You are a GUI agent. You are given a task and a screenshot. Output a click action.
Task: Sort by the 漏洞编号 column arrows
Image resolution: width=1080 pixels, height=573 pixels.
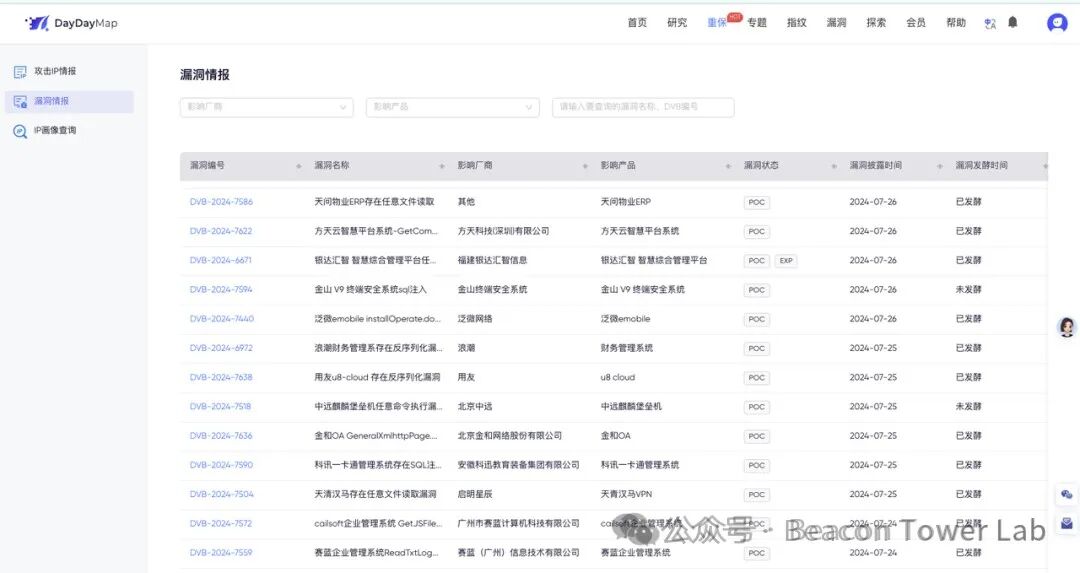click(x=298, y=166)
